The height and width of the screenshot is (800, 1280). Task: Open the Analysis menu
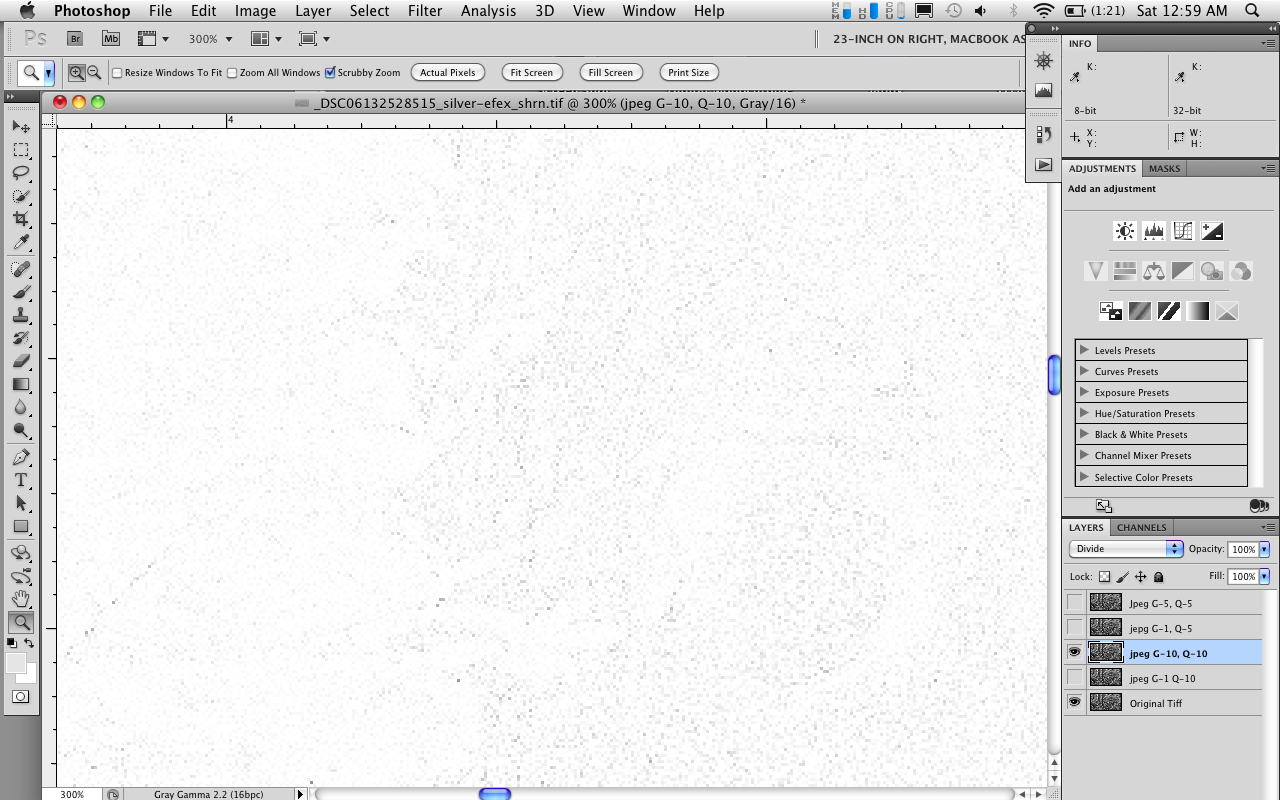[x=488, y=11]
